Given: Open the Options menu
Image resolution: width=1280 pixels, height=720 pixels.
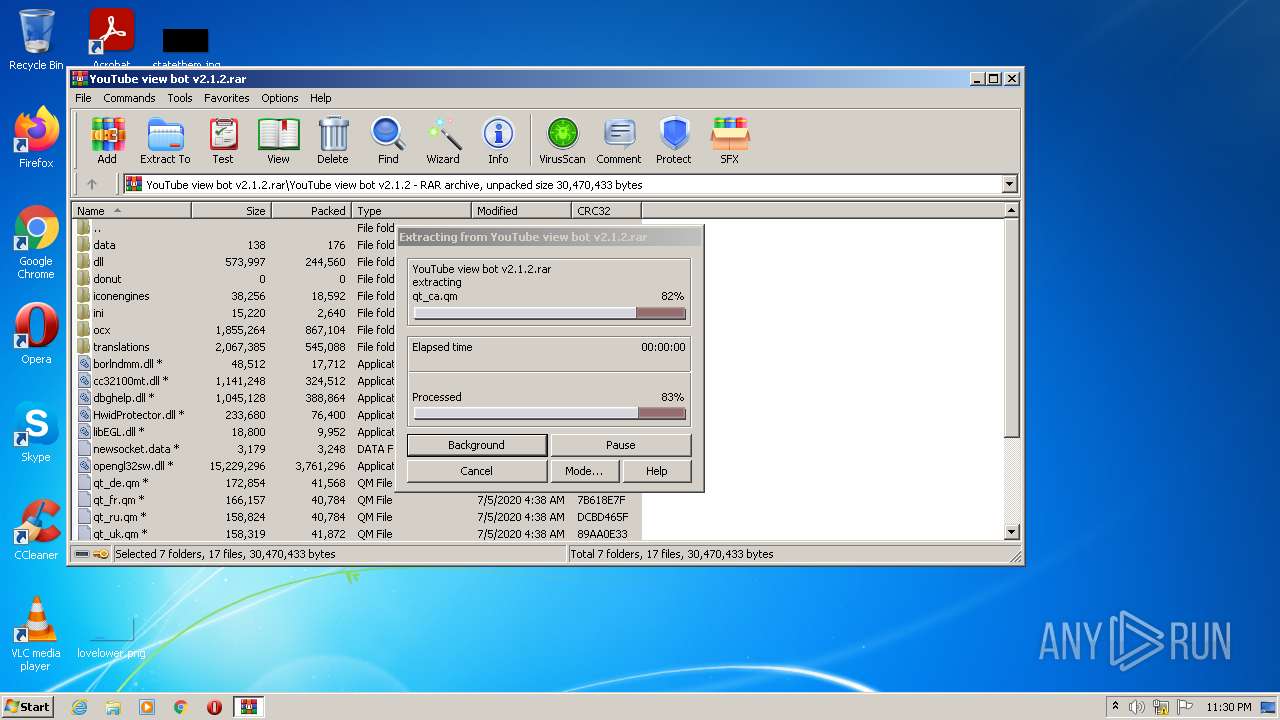Looking at the screenshot, I should (x=280, y=98).
